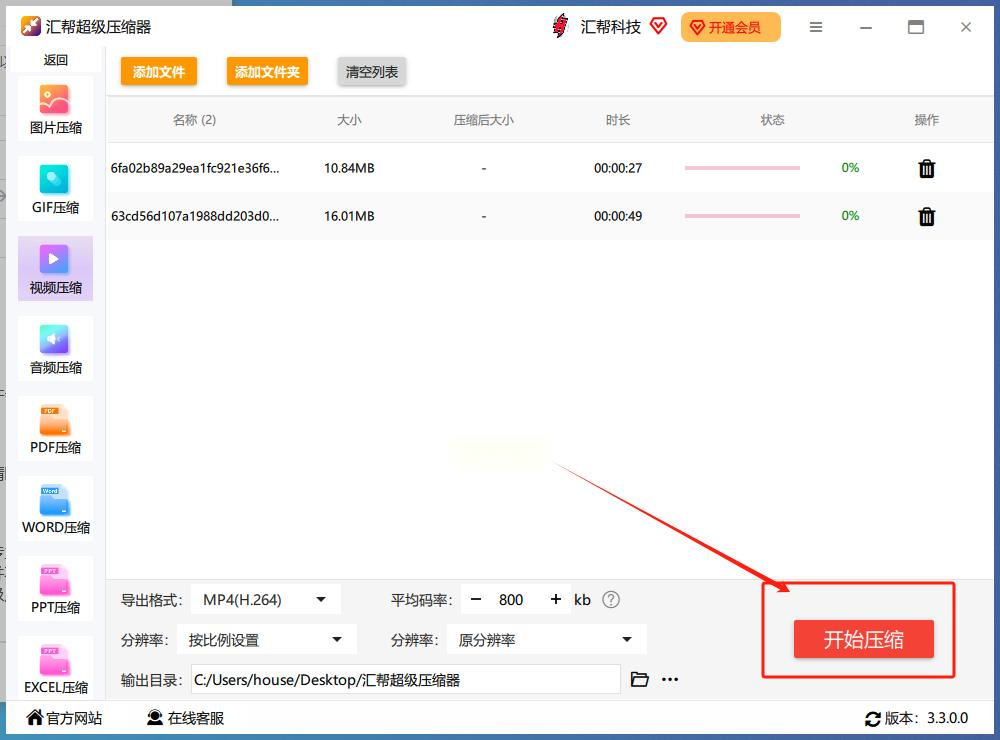Open the PPT压缩 tool
The image size is (1000, 740).
55,588
